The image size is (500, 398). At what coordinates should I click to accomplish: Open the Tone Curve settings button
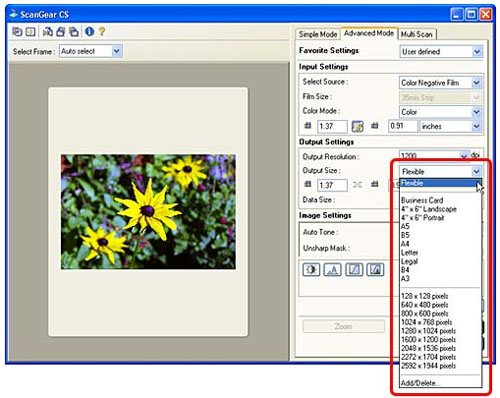point(354,269)
